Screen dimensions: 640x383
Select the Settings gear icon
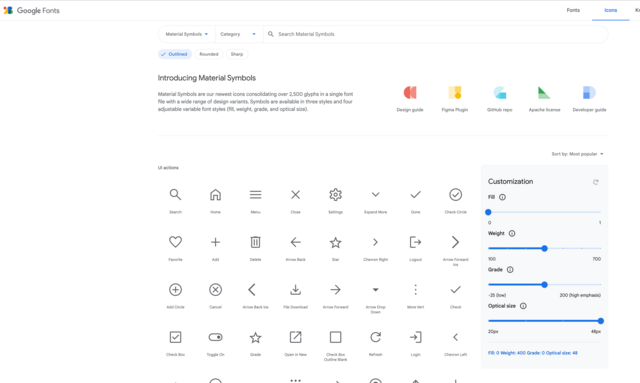(x=336, y=195)
